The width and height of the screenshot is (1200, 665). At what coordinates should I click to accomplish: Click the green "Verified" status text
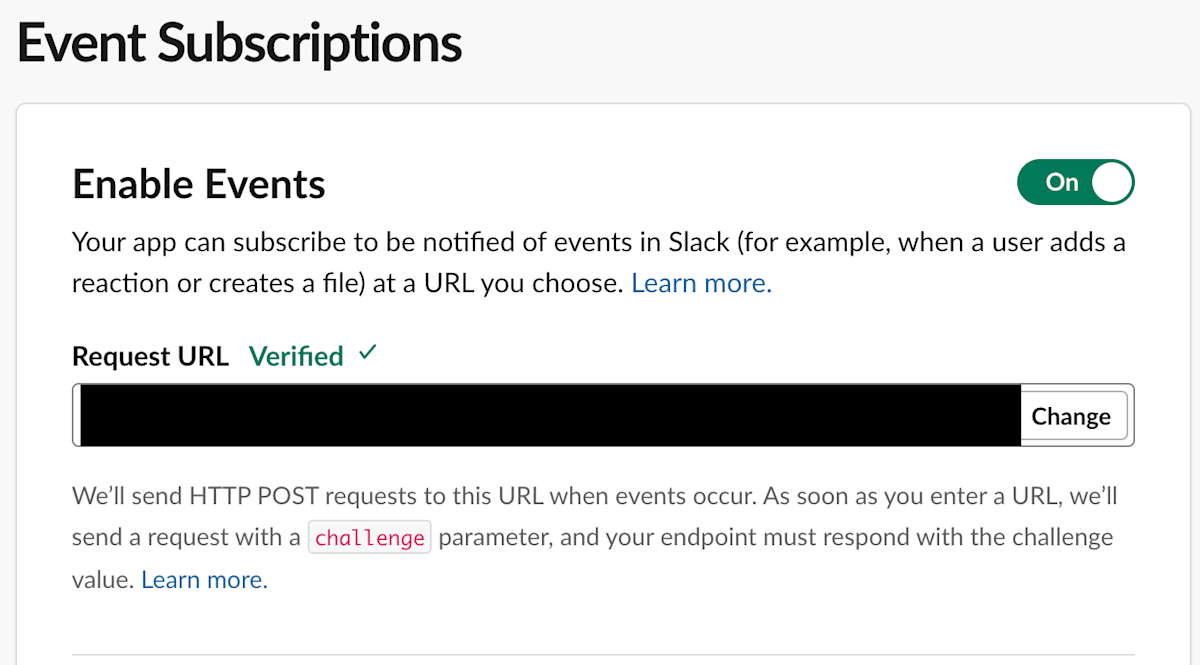pyautogui.click(x=295, y=356)
